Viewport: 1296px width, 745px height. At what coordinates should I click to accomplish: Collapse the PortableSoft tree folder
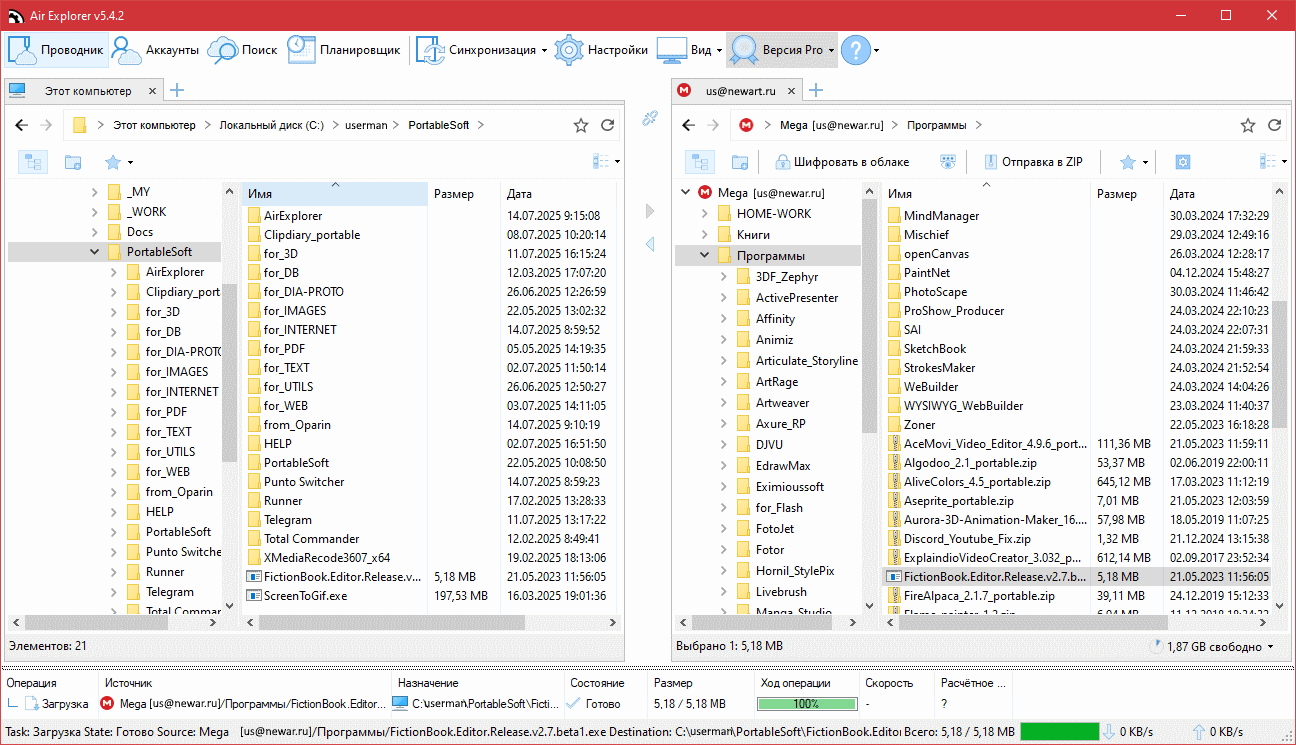click(x=95, y=252)
